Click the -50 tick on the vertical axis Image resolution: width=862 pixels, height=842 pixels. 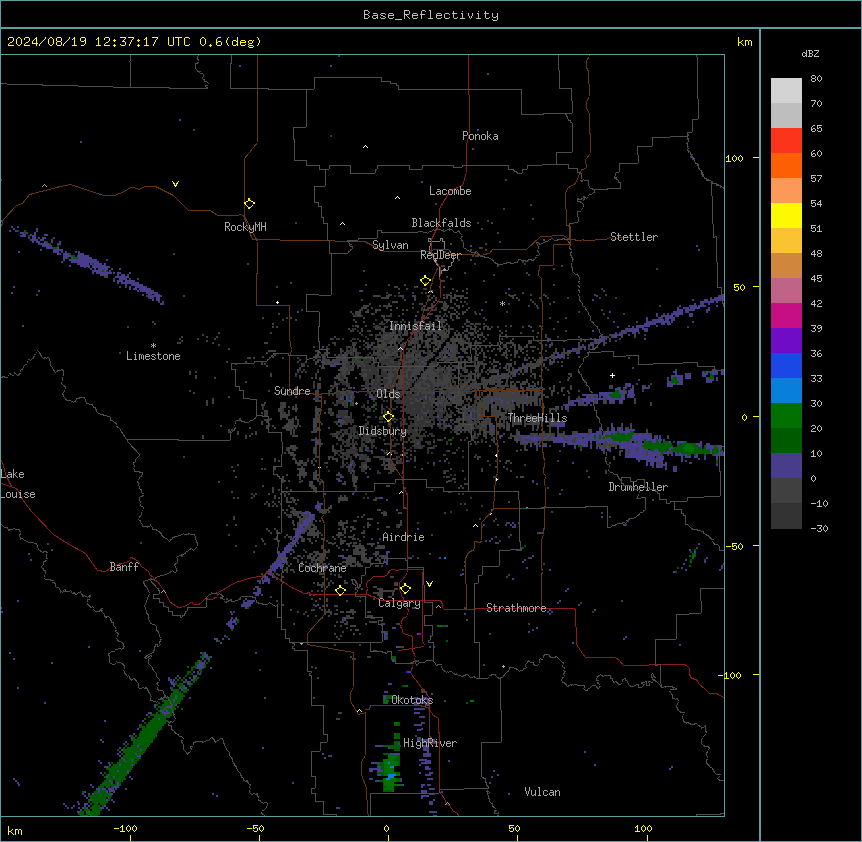point(734,546)
